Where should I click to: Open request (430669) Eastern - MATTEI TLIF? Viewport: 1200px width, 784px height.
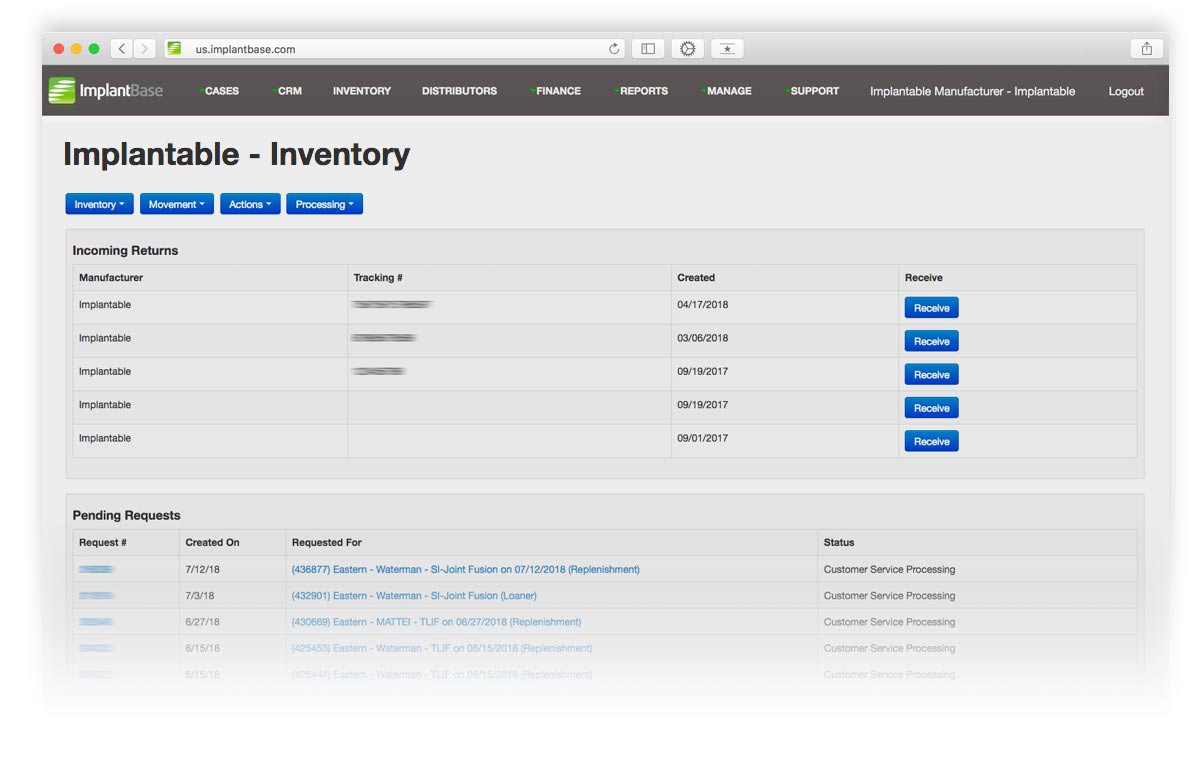[x=436, y=621]
